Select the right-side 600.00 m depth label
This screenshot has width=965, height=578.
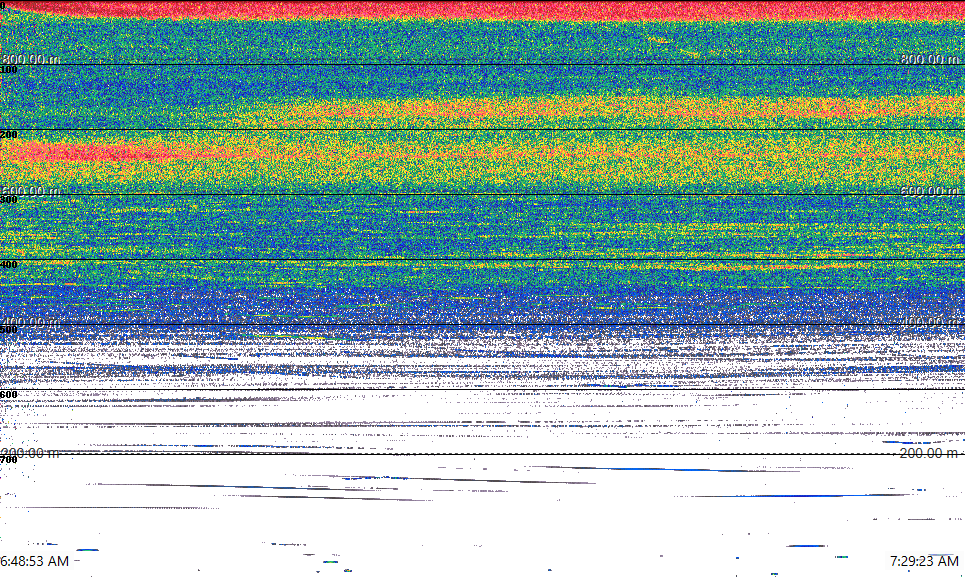pyautogui.click(x=929, y=191)
